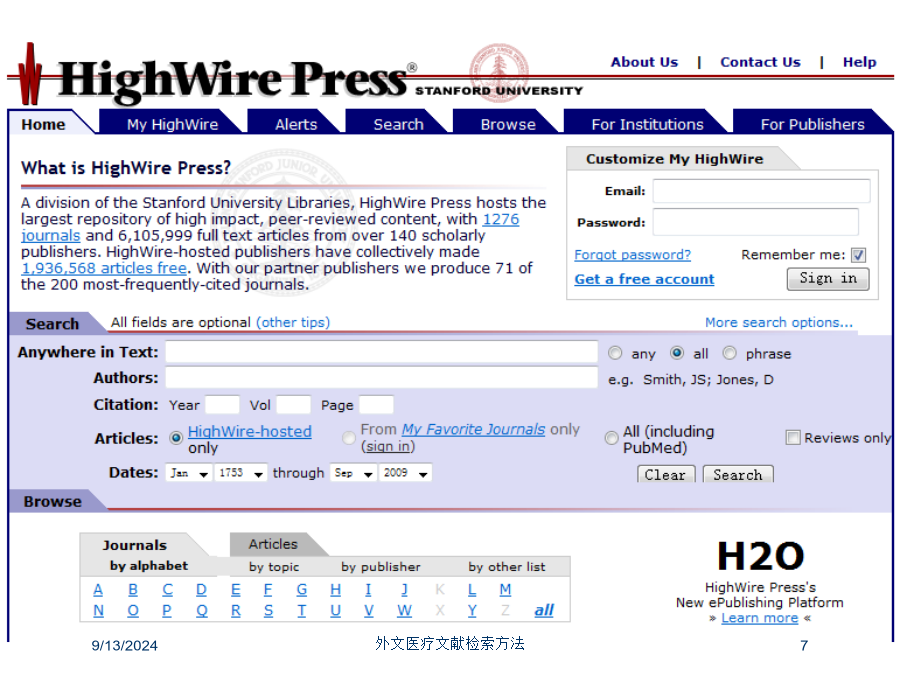Choose by publisher listing
The height and width of the screenshot is (675, 900).
[x=381, y=567]
